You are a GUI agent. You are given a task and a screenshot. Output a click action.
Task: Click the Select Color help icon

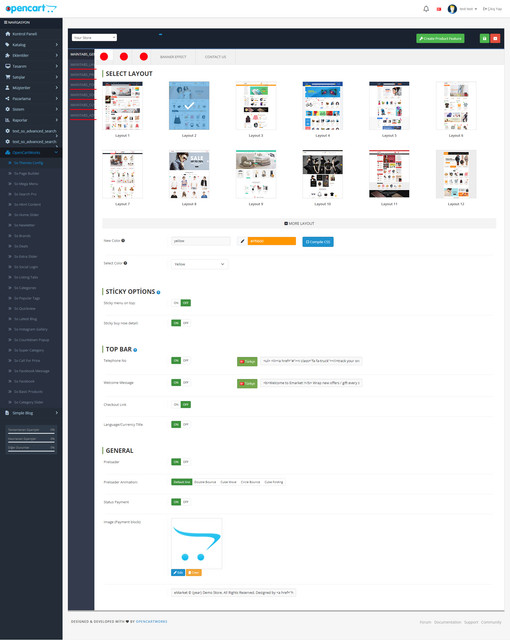[x=125, y=263]
